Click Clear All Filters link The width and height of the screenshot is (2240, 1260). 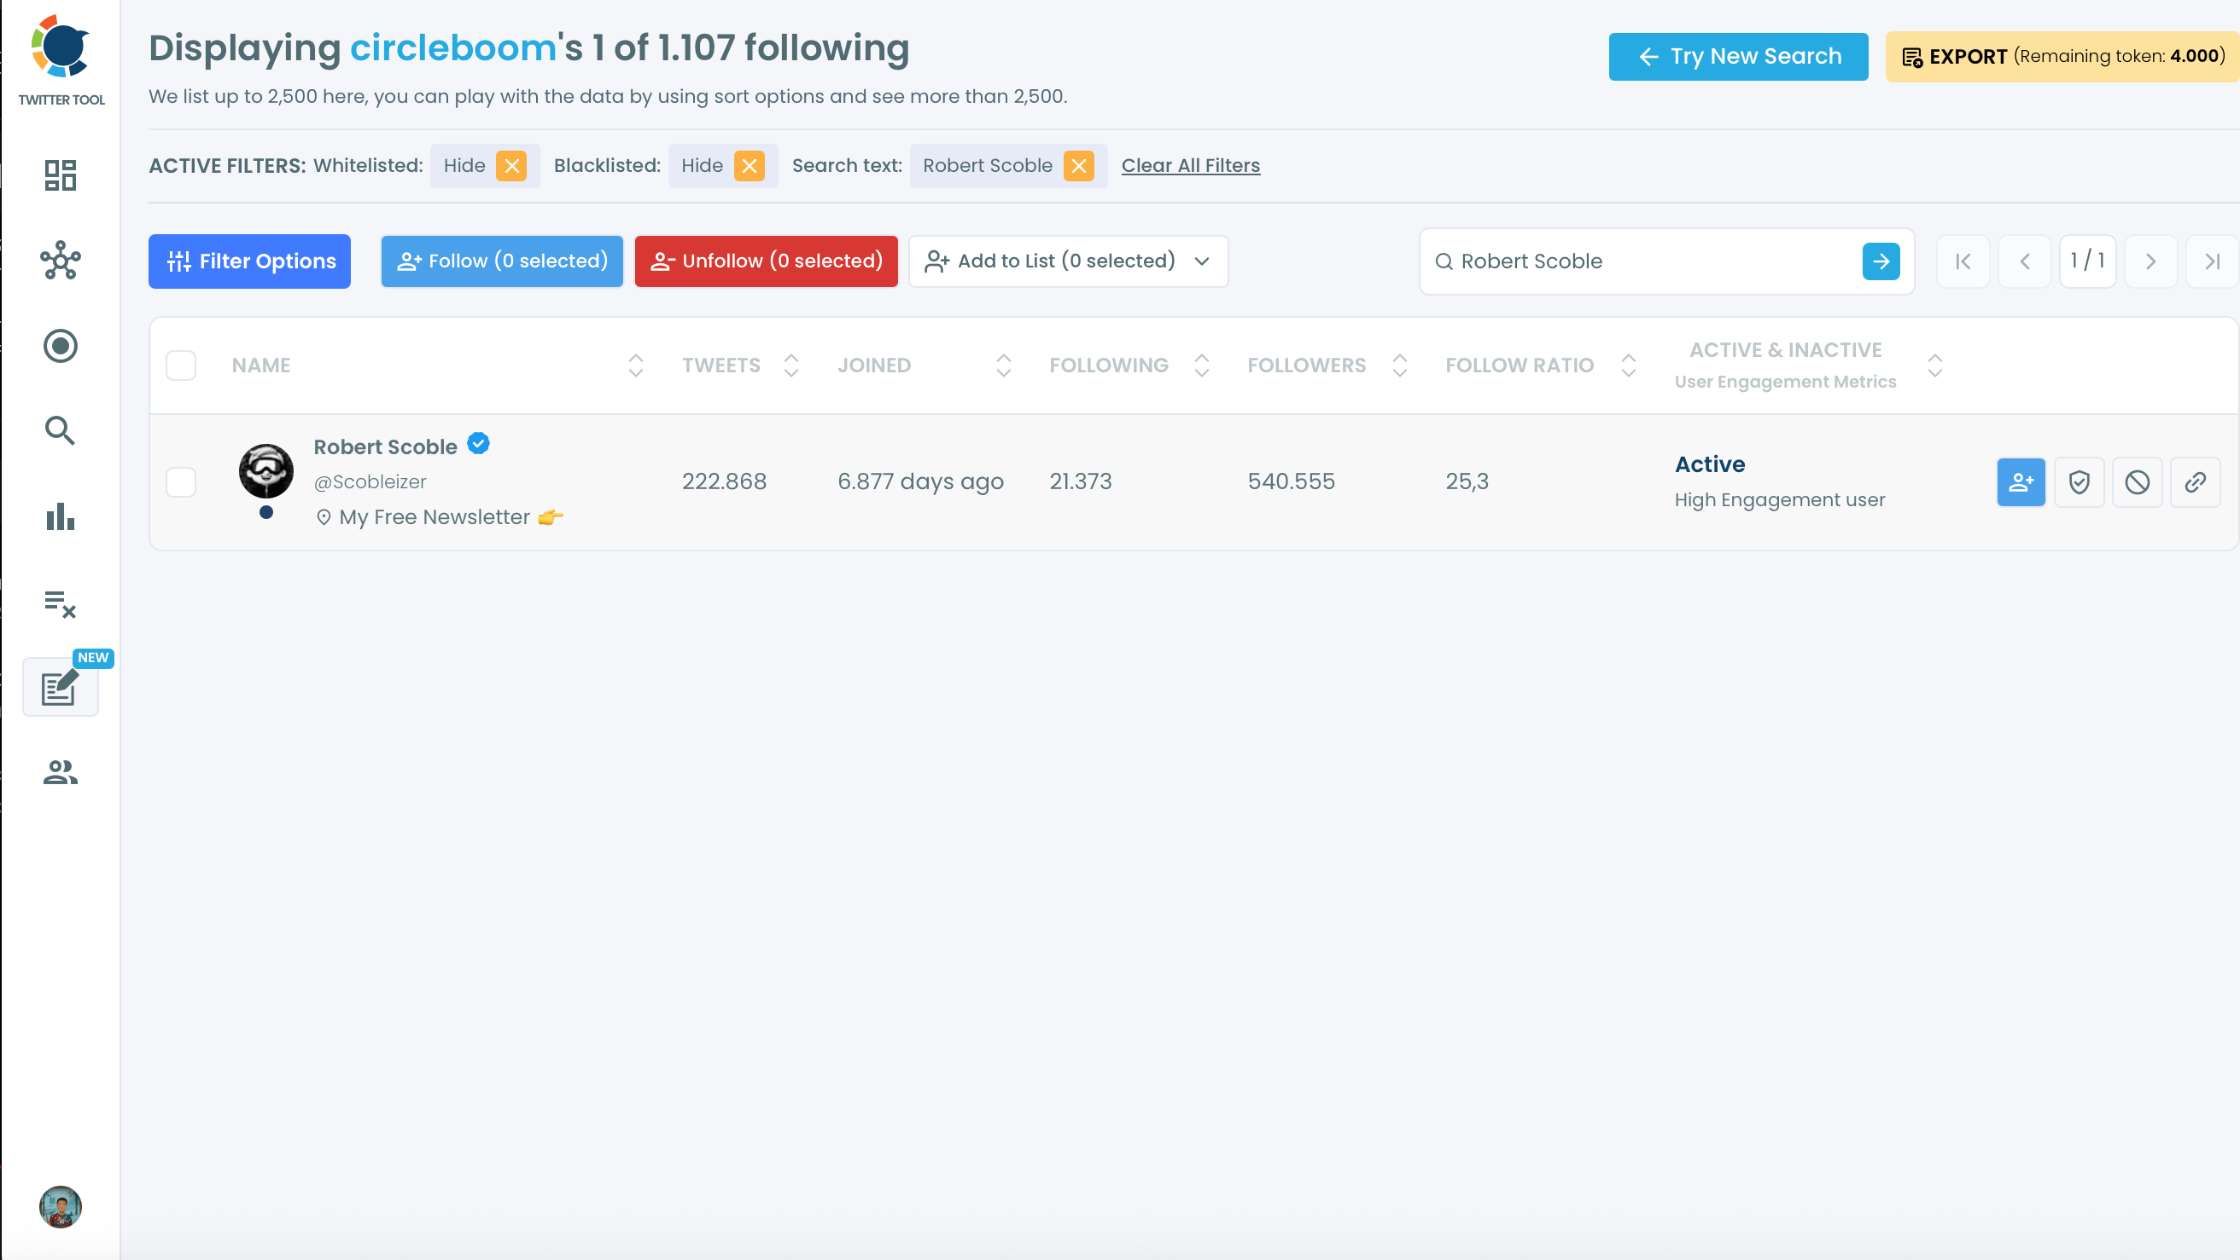point(1190,166)
